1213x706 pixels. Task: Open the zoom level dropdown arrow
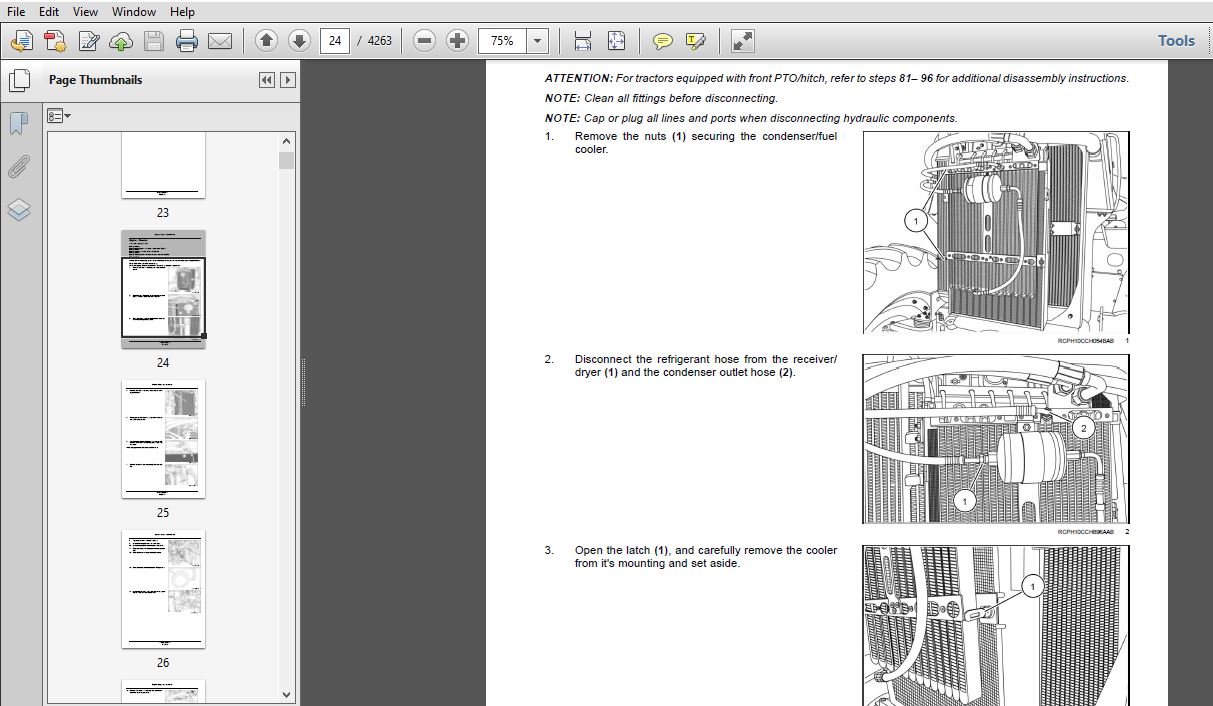538,41
